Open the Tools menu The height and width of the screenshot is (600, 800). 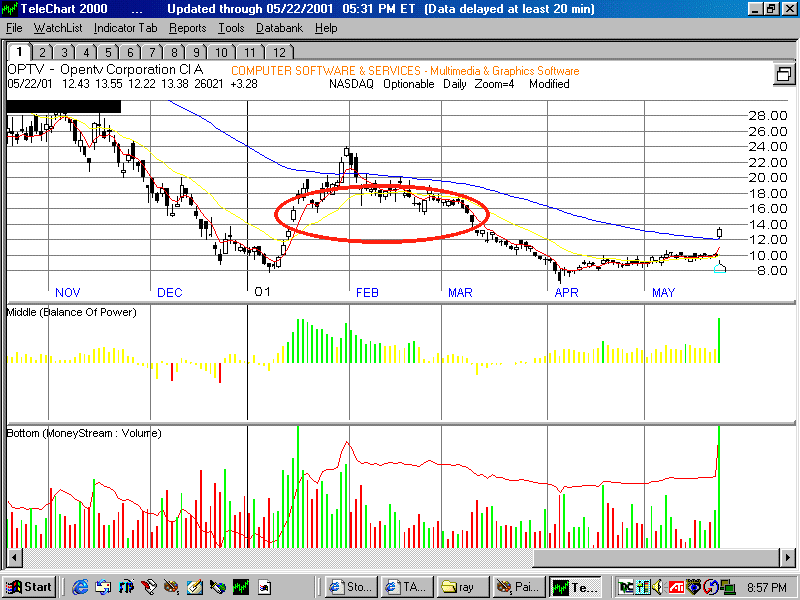231,28
